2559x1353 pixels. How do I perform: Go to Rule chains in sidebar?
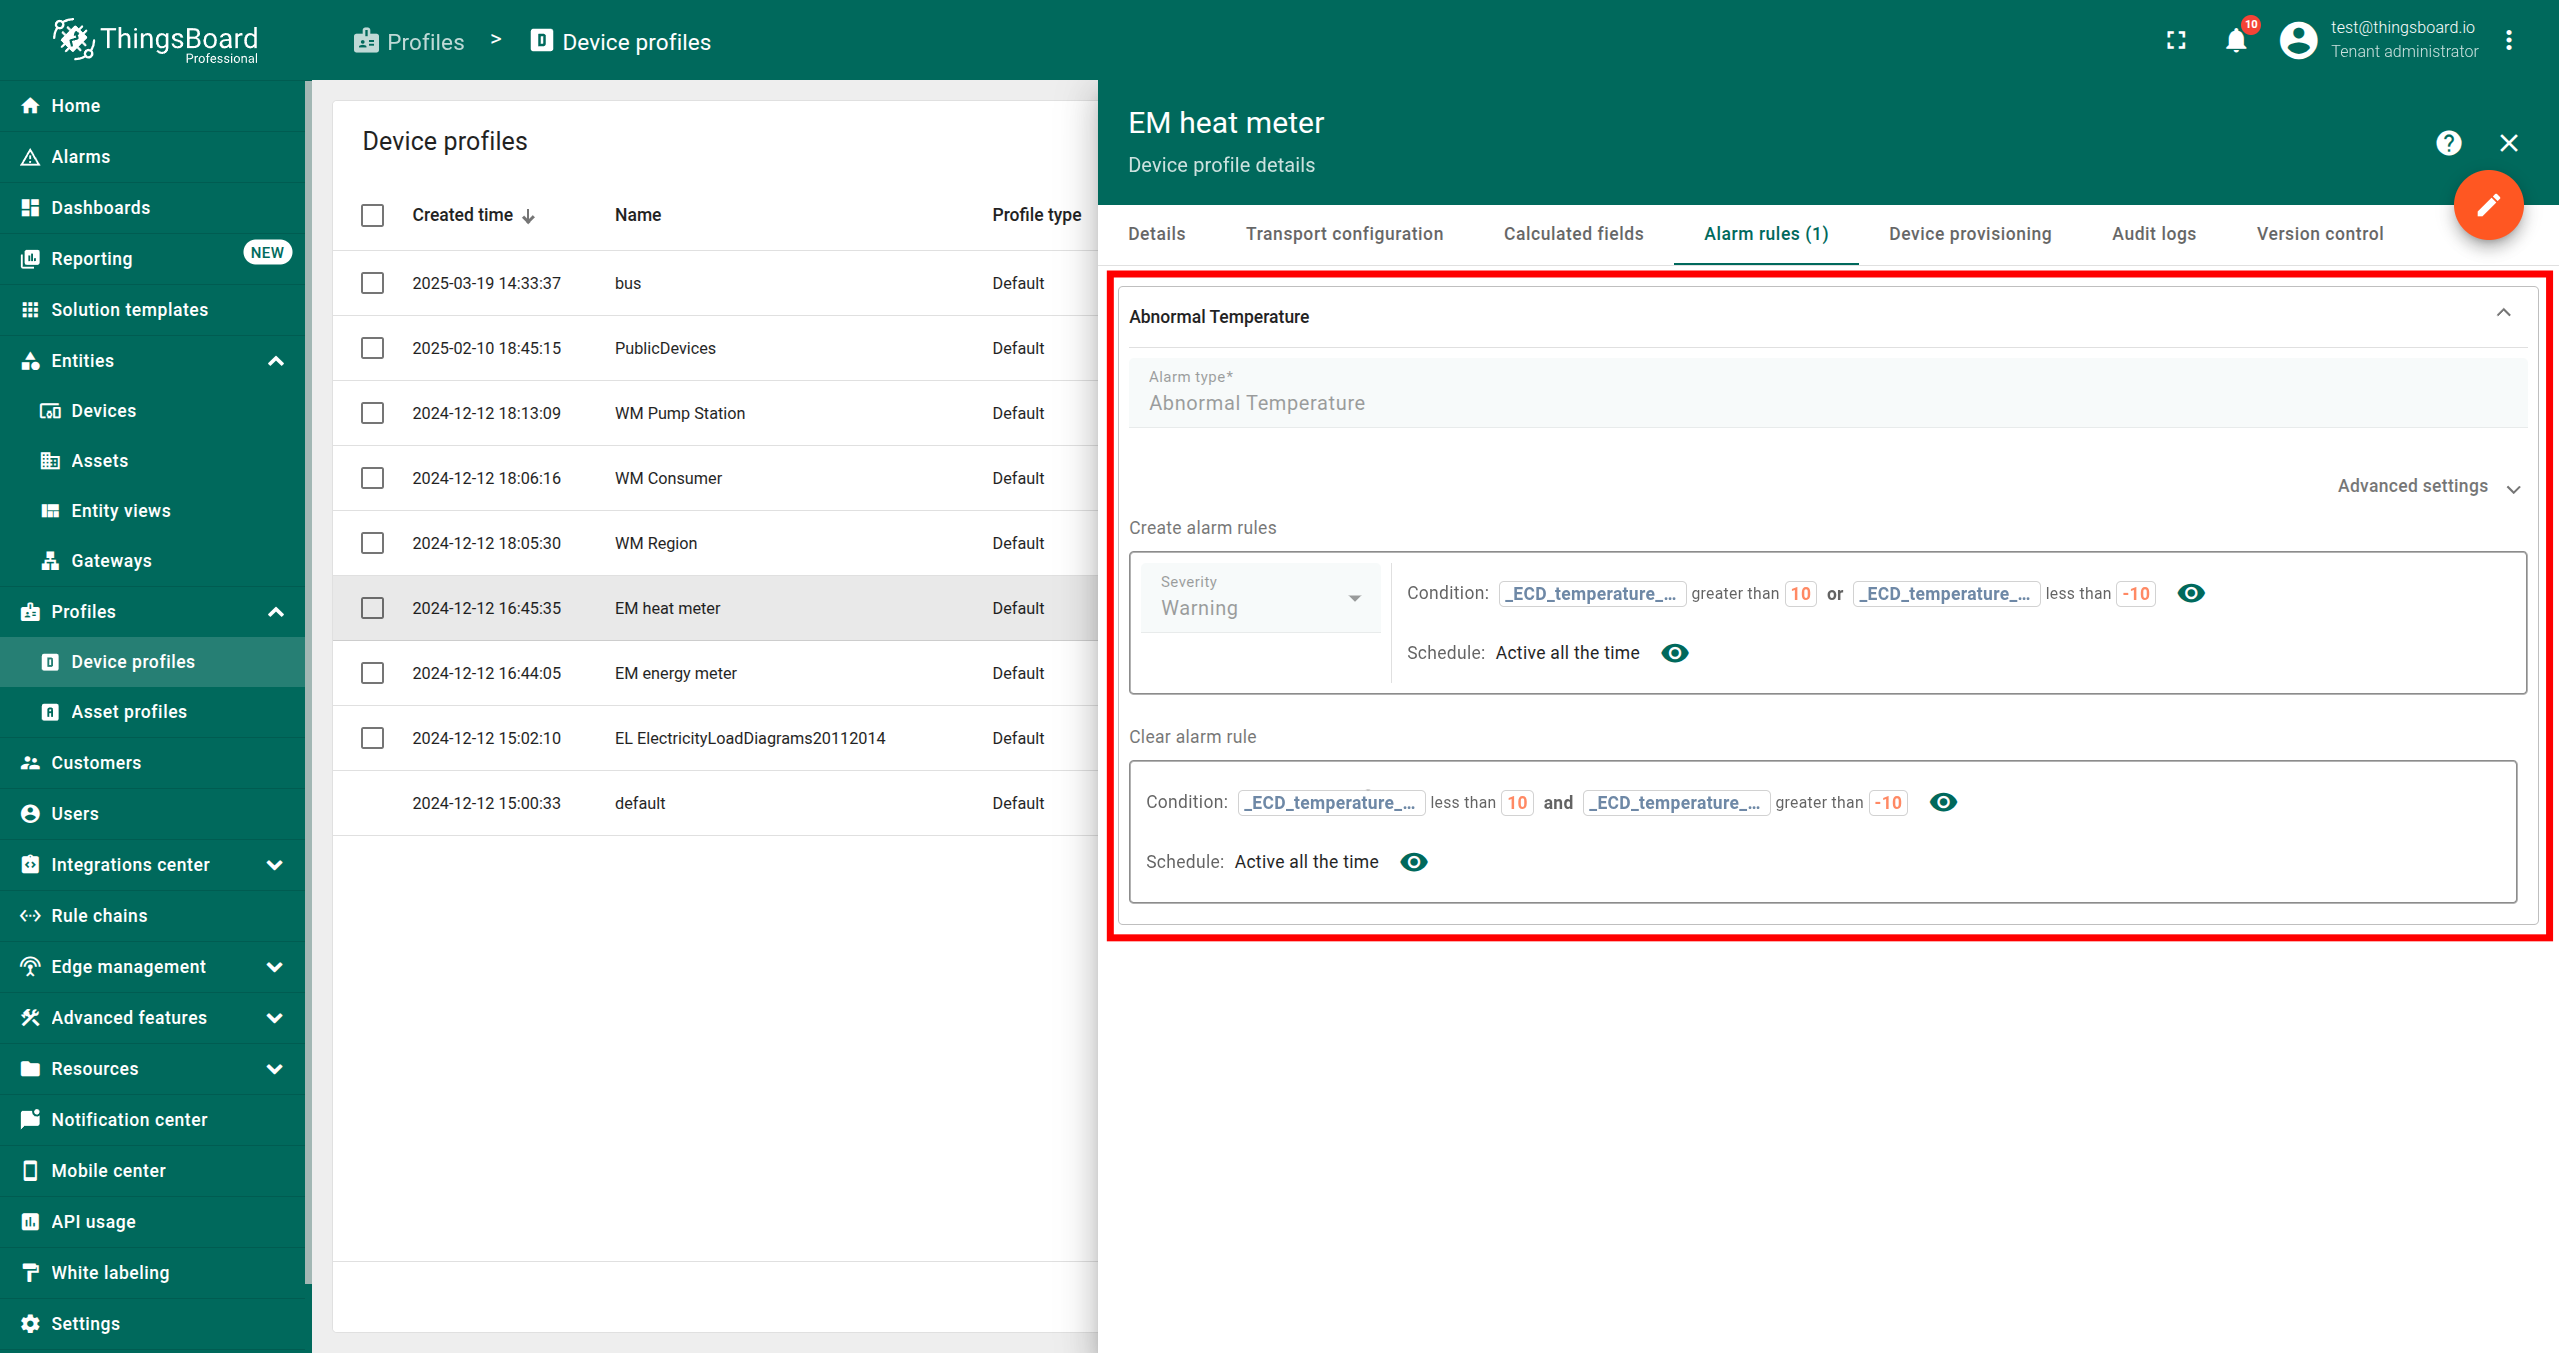(99, 916)
